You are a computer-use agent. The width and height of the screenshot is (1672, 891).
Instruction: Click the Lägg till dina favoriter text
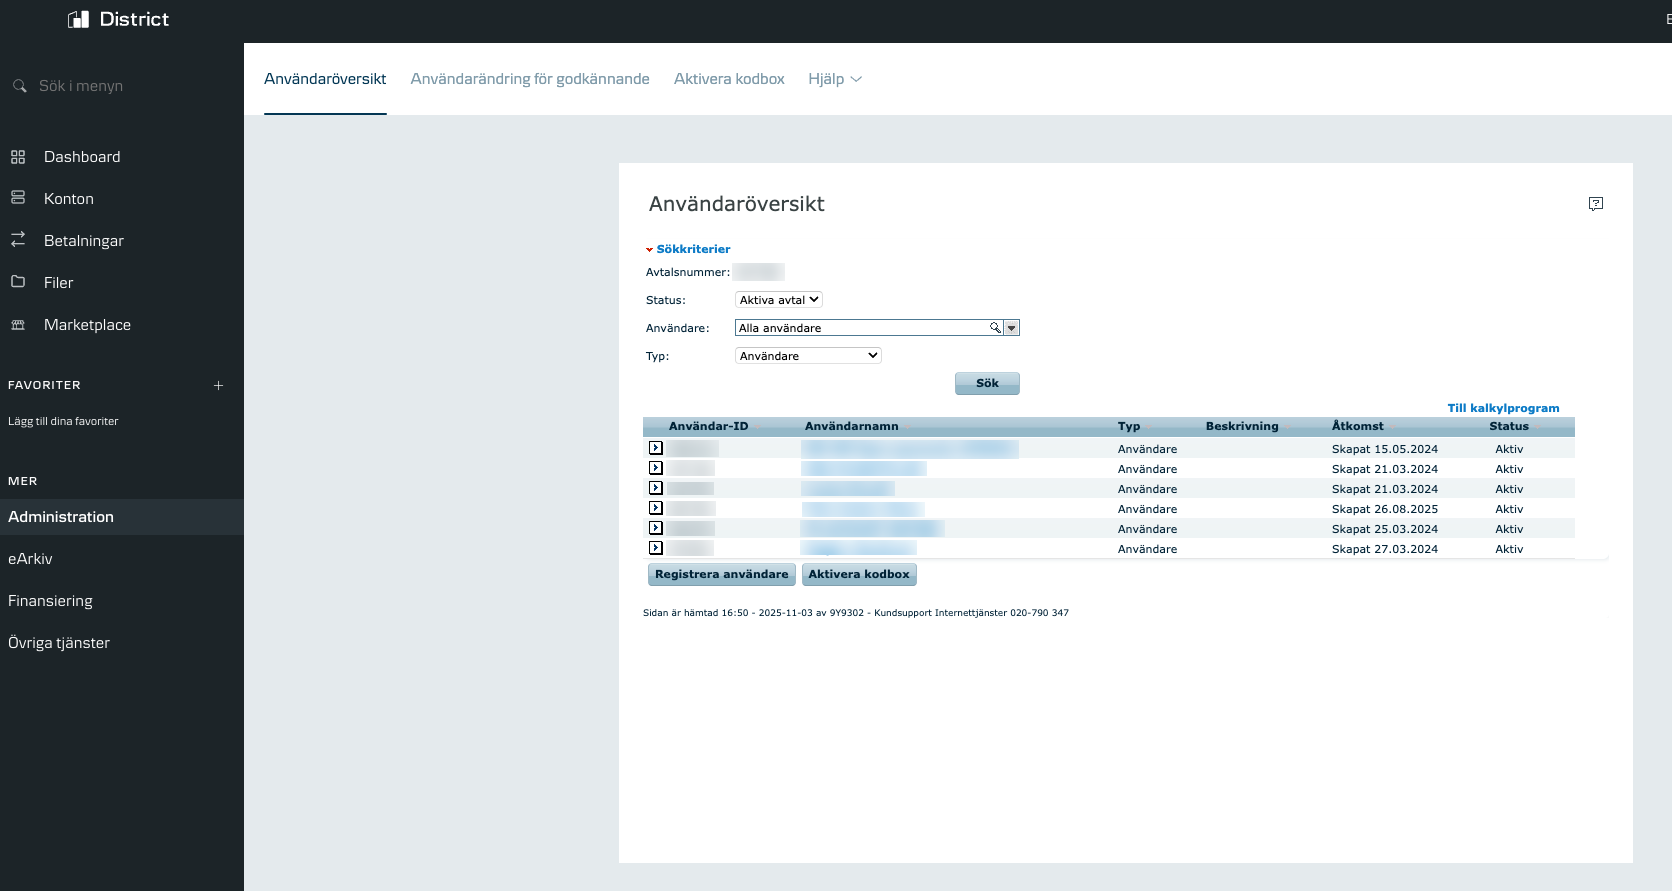(x=63, y=421)
